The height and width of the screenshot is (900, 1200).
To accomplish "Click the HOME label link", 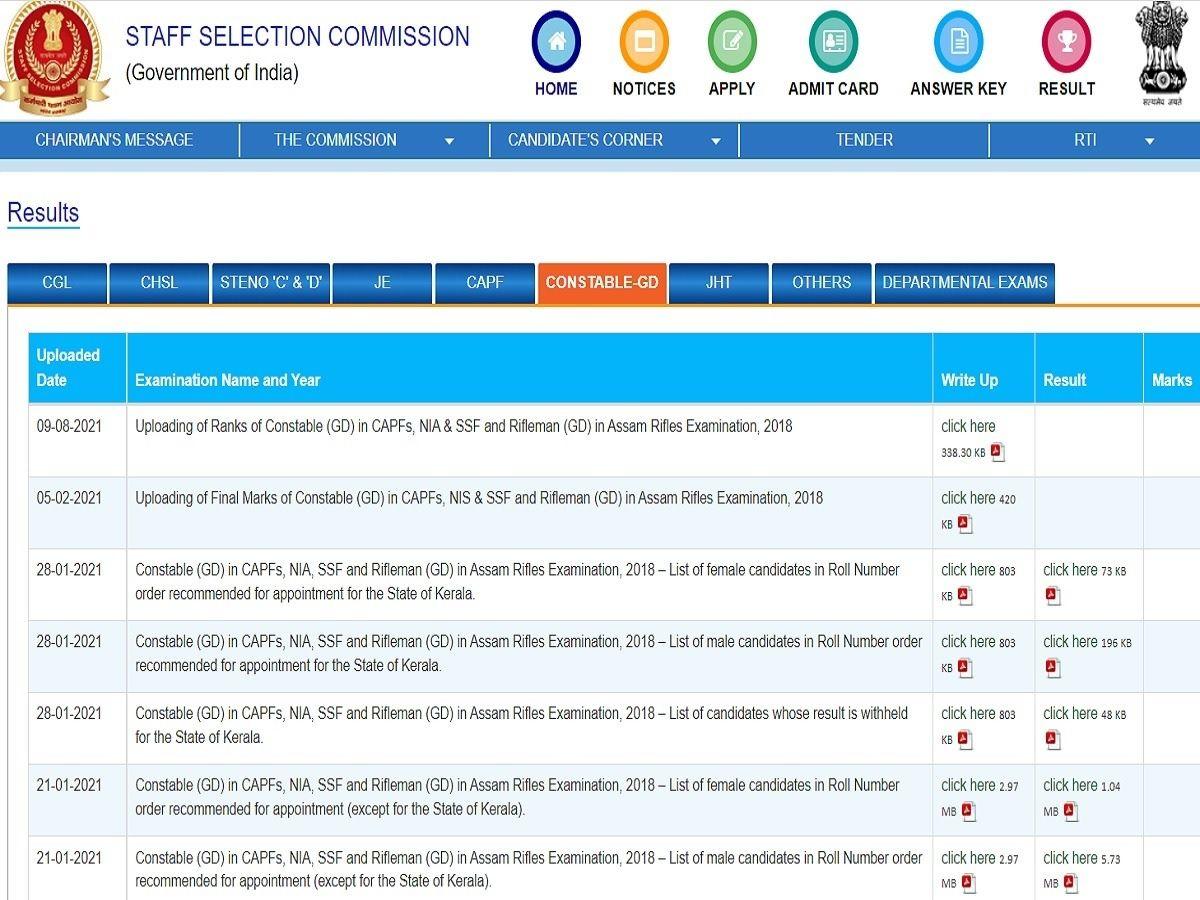I will coord(556,89).
